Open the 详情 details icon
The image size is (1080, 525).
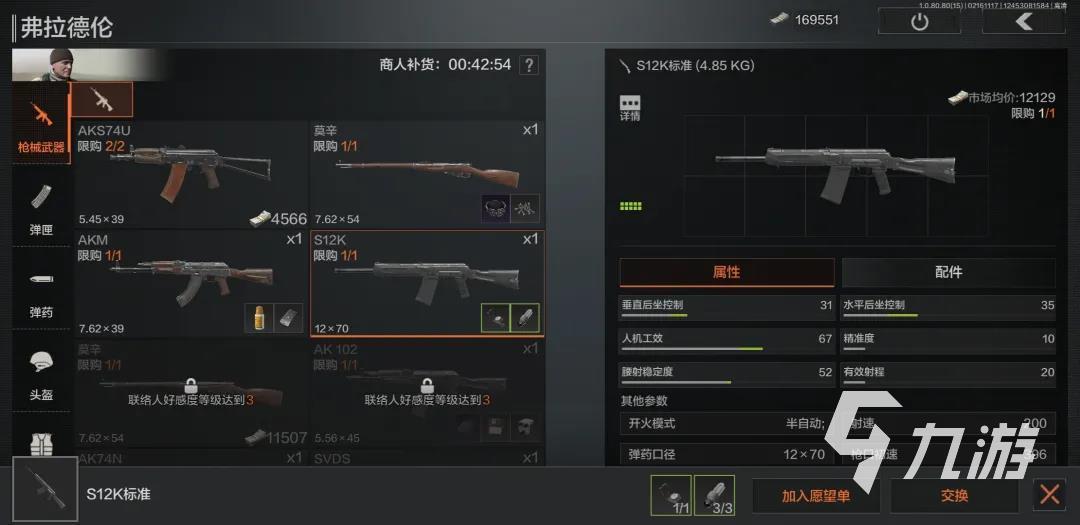(x=630, y=108)
